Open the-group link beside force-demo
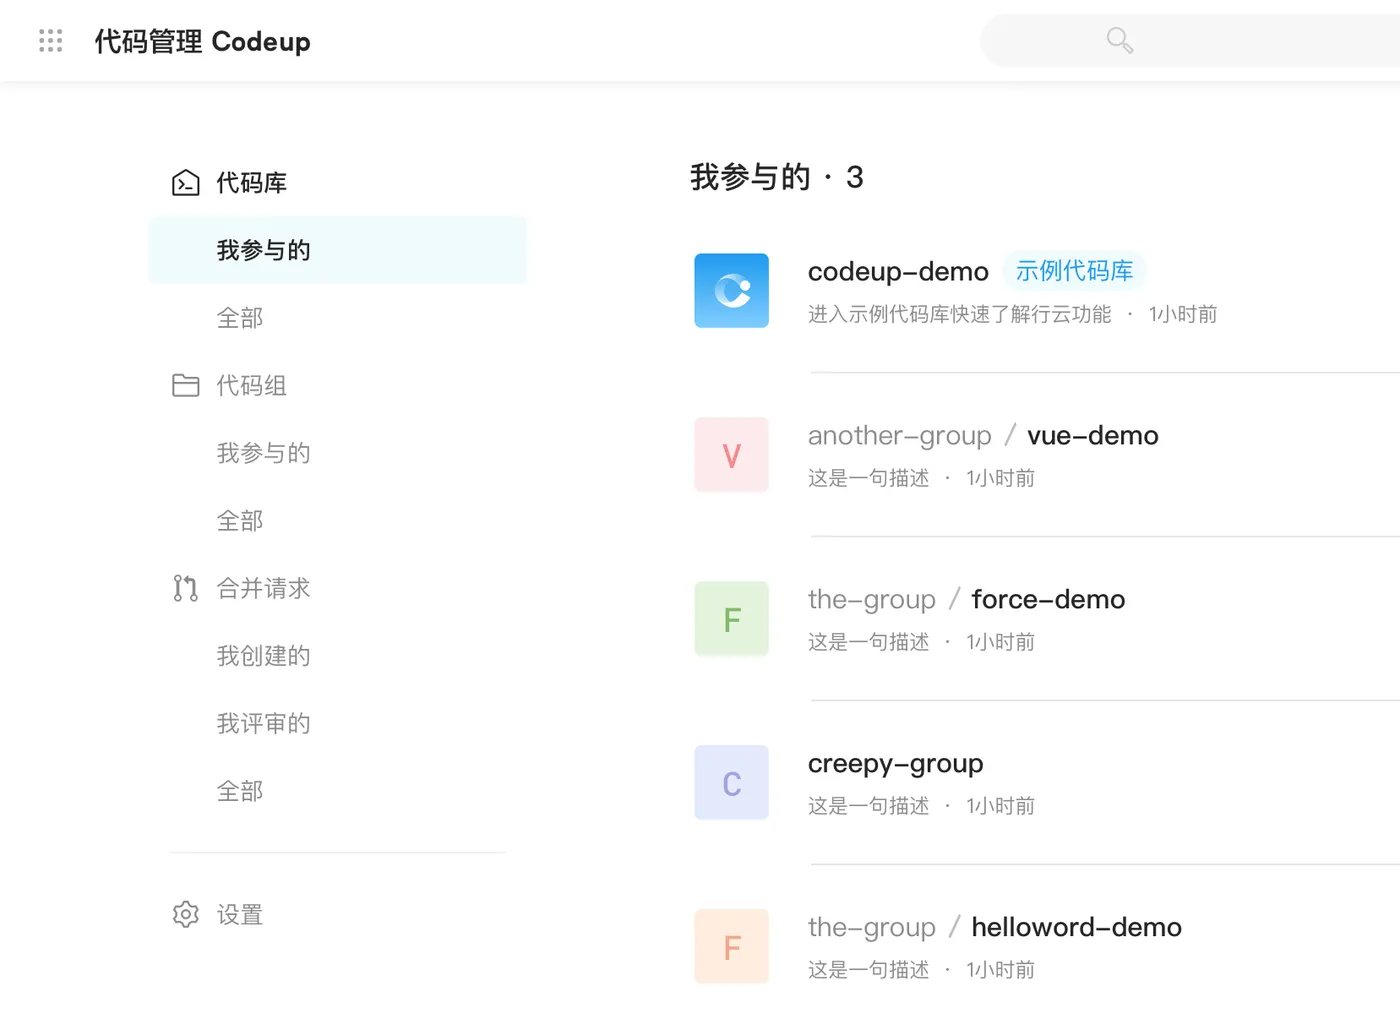This screenshot has width=1400, height=1019. [872, 600]
